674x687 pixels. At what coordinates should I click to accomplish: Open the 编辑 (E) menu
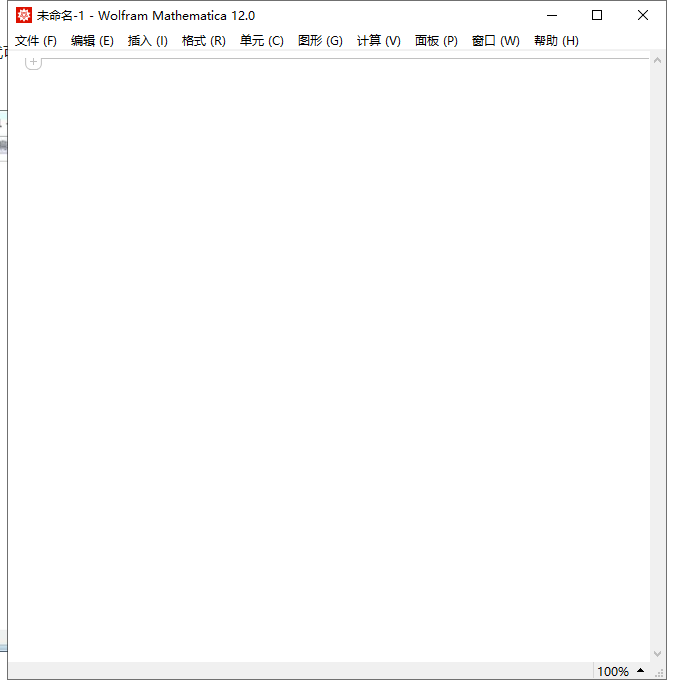pyautogui.click(x=92, y=41)
